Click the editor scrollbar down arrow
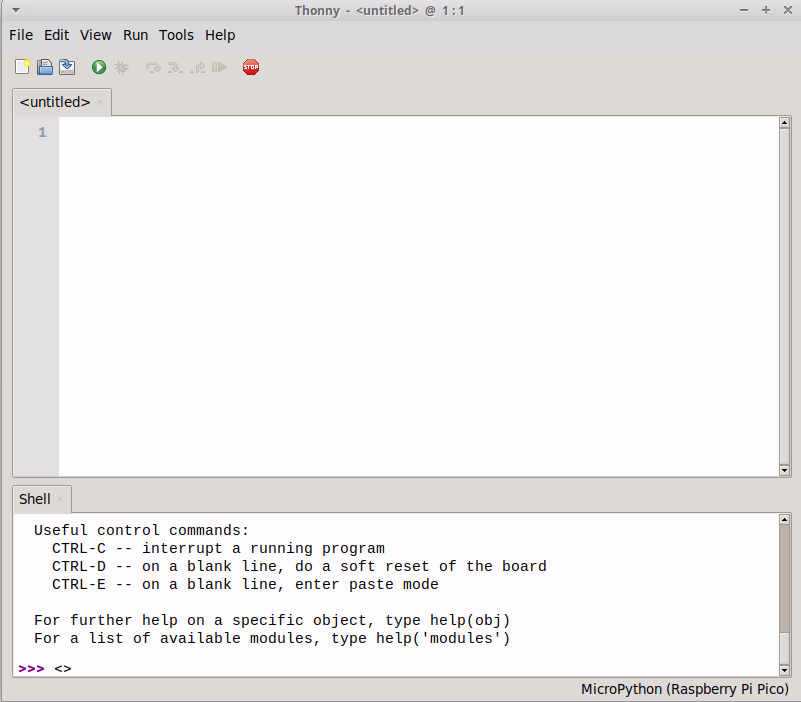801x702 pixels. point(784,470)
